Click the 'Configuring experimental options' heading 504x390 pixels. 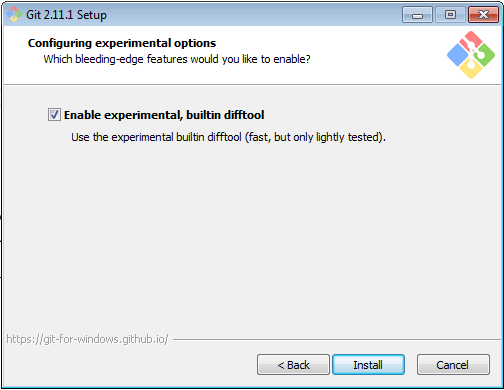point(122,43)
